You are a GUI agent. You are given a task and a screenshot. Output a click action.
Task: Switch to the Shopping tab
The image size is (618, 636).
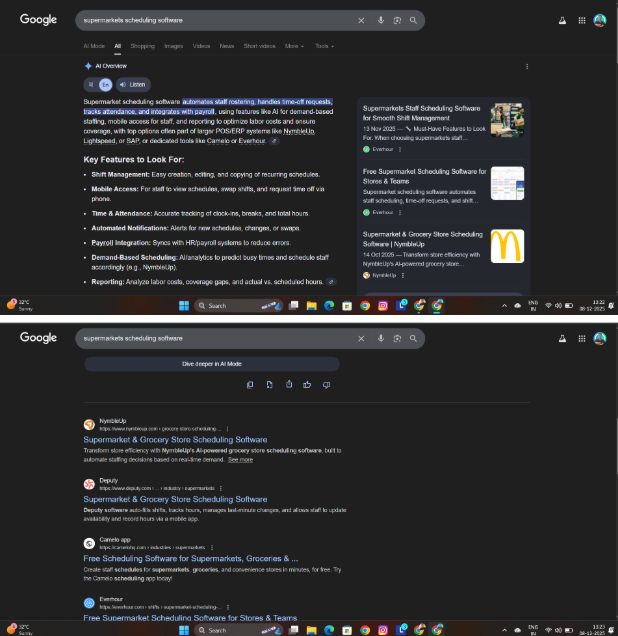click(143, 46)
